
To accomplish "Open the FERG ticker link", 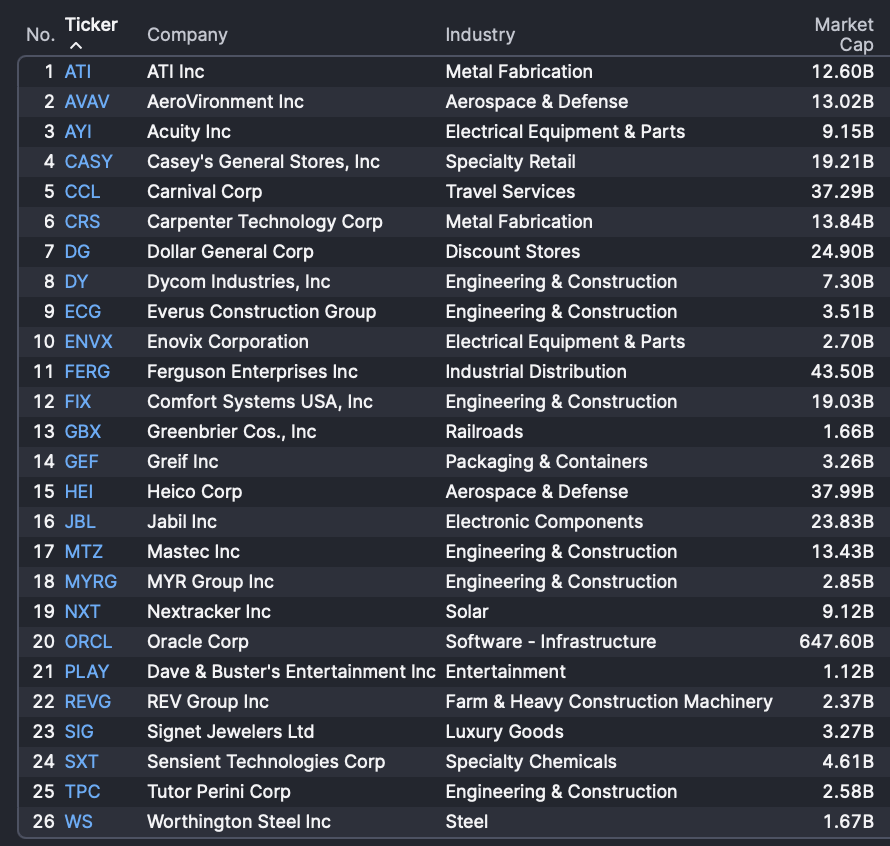I will tap(87, 372).
